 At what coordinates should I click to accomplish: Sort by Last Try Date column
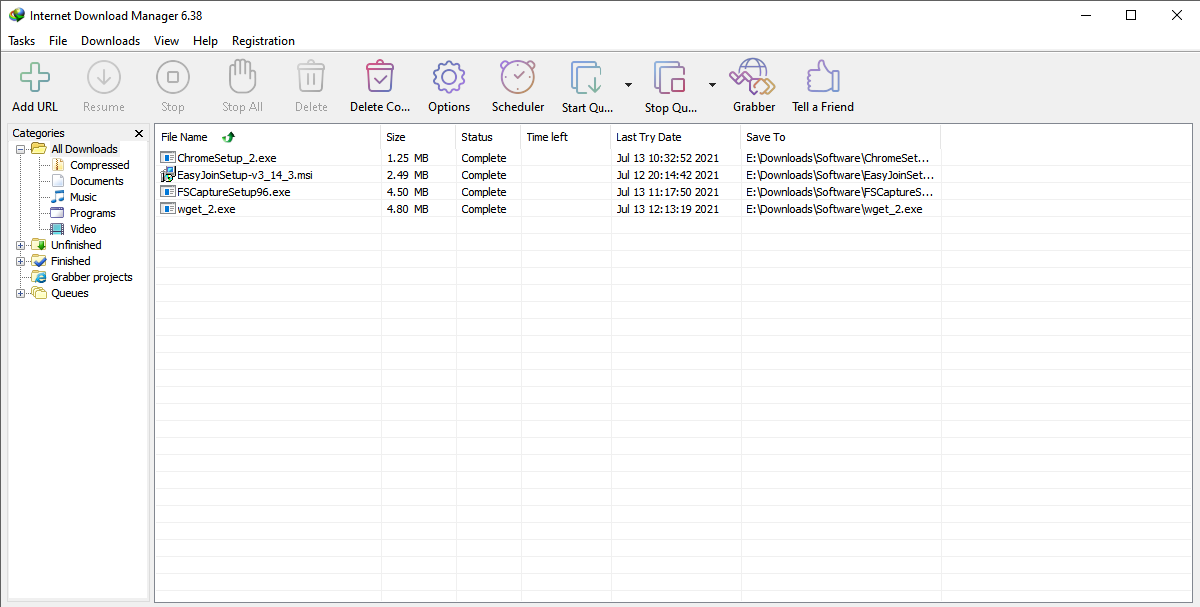point(675,137)
